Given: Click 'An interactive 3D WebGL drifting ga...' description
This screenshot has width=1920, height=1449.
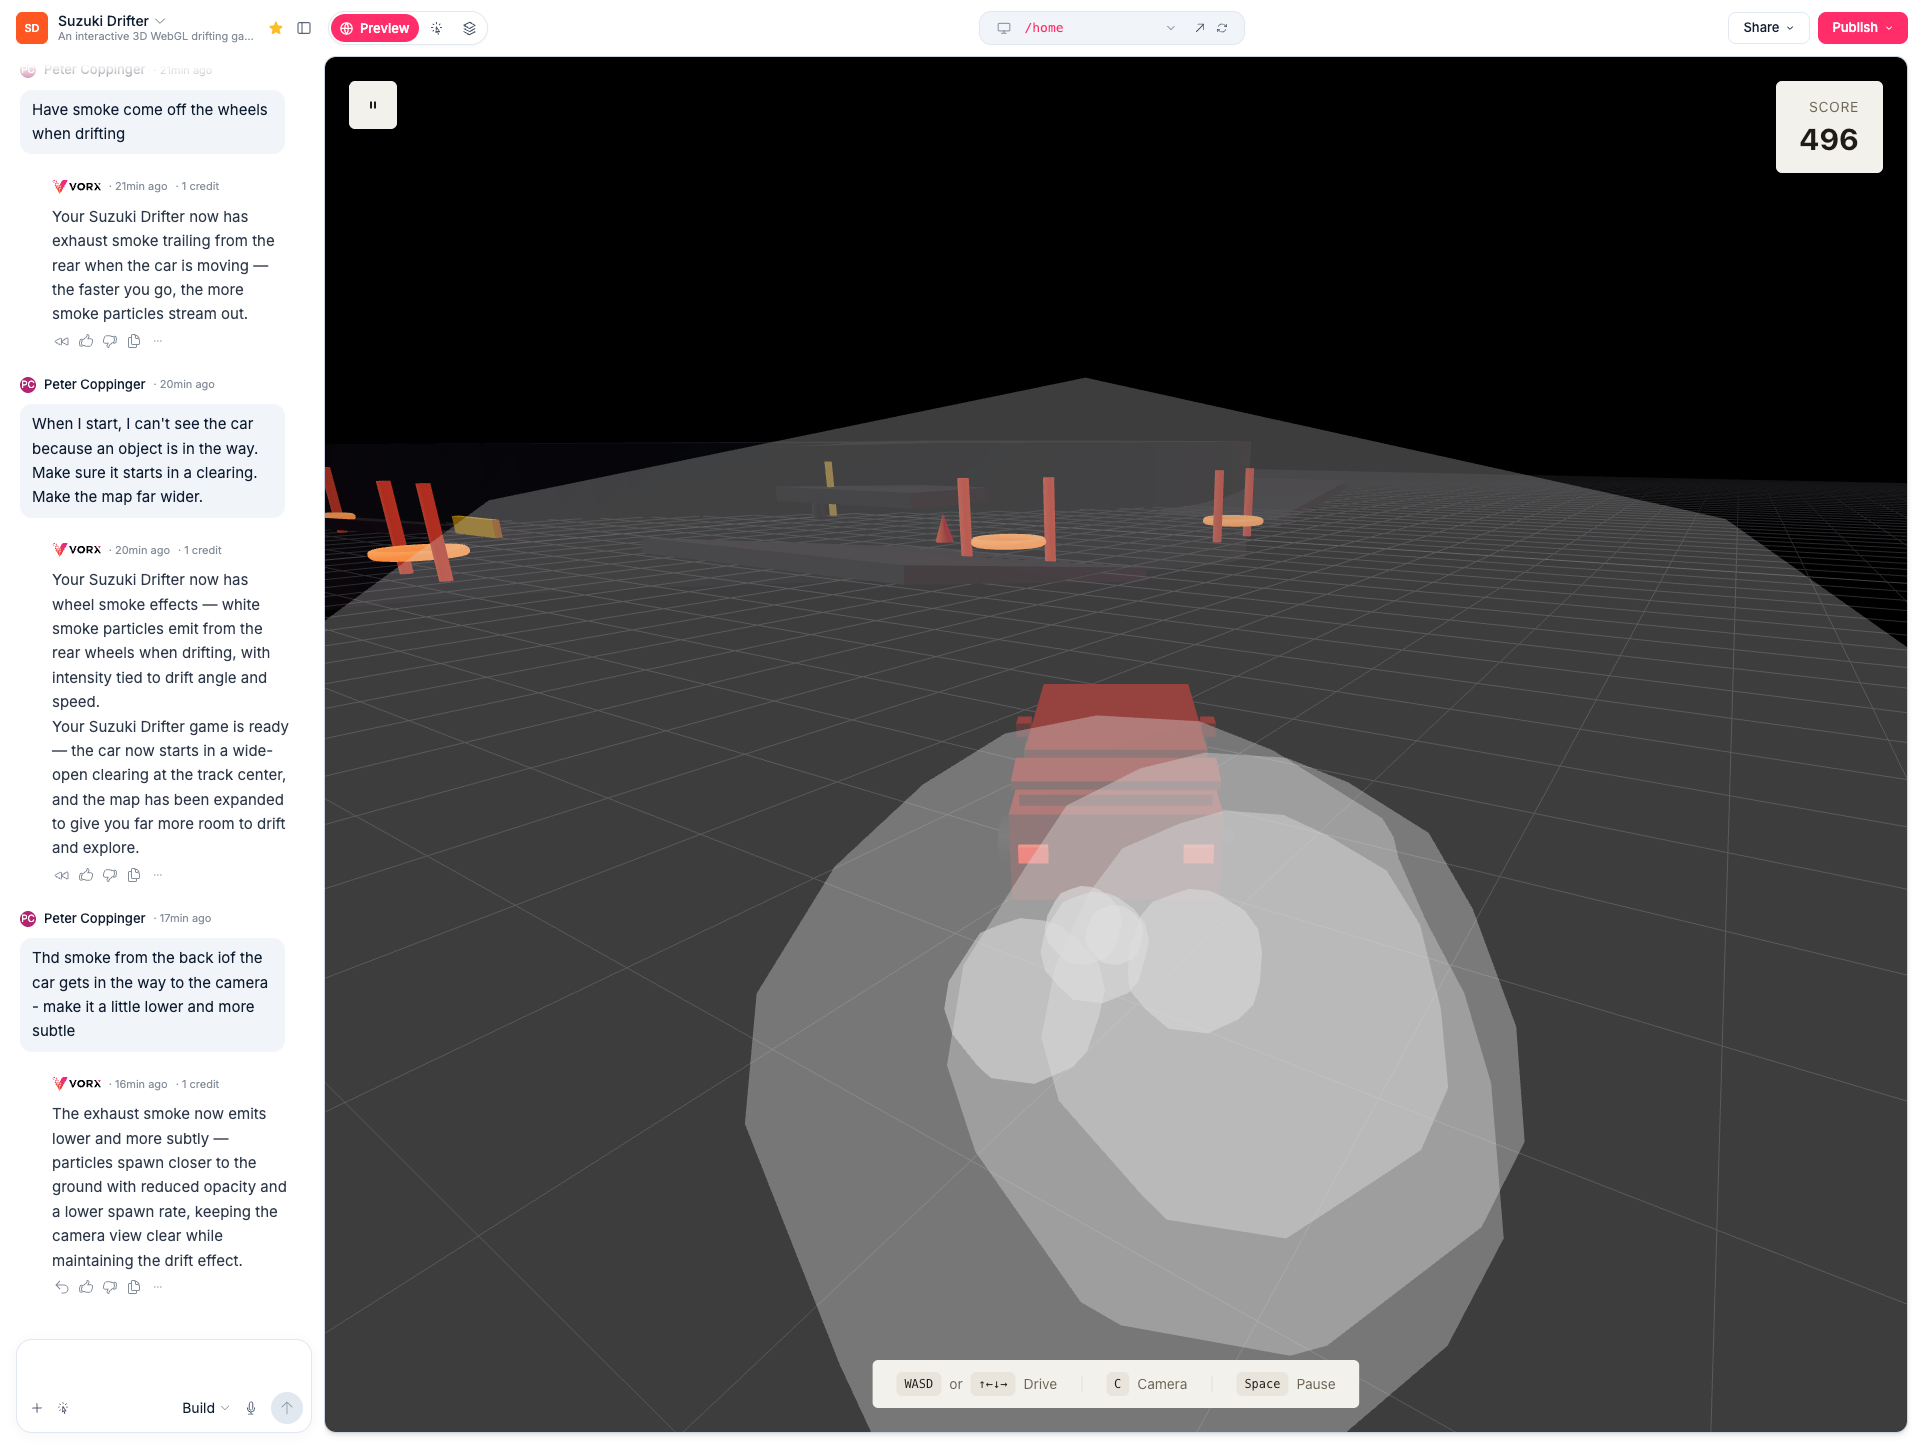Looking at the screenshot, I should tap(156, 37).
